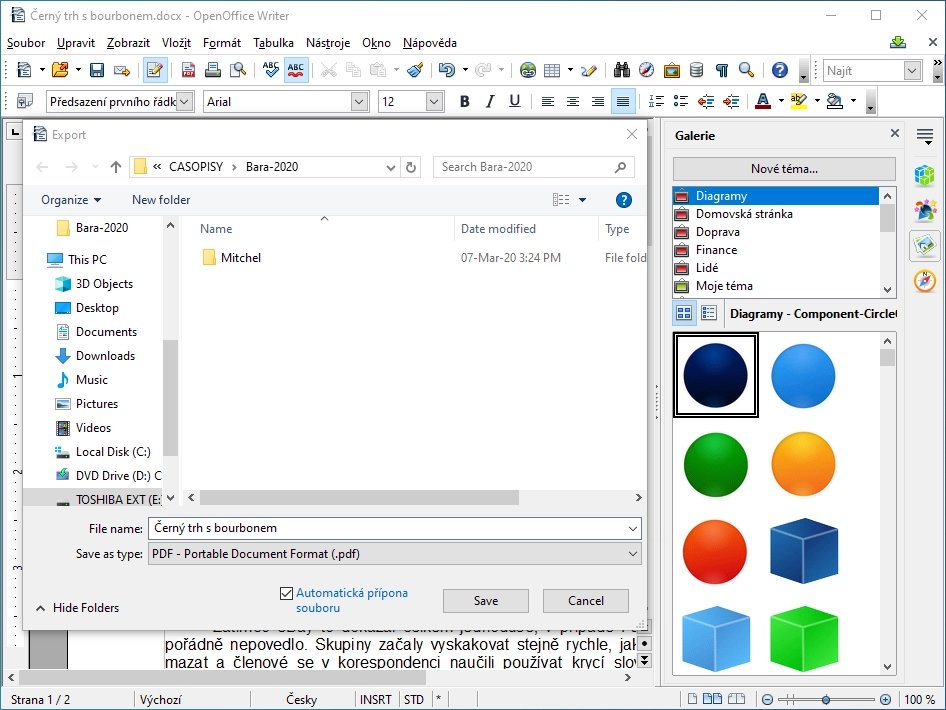946x710 pixels.
Task: Open the Print File Directly icon
Action: click(214, 70)
